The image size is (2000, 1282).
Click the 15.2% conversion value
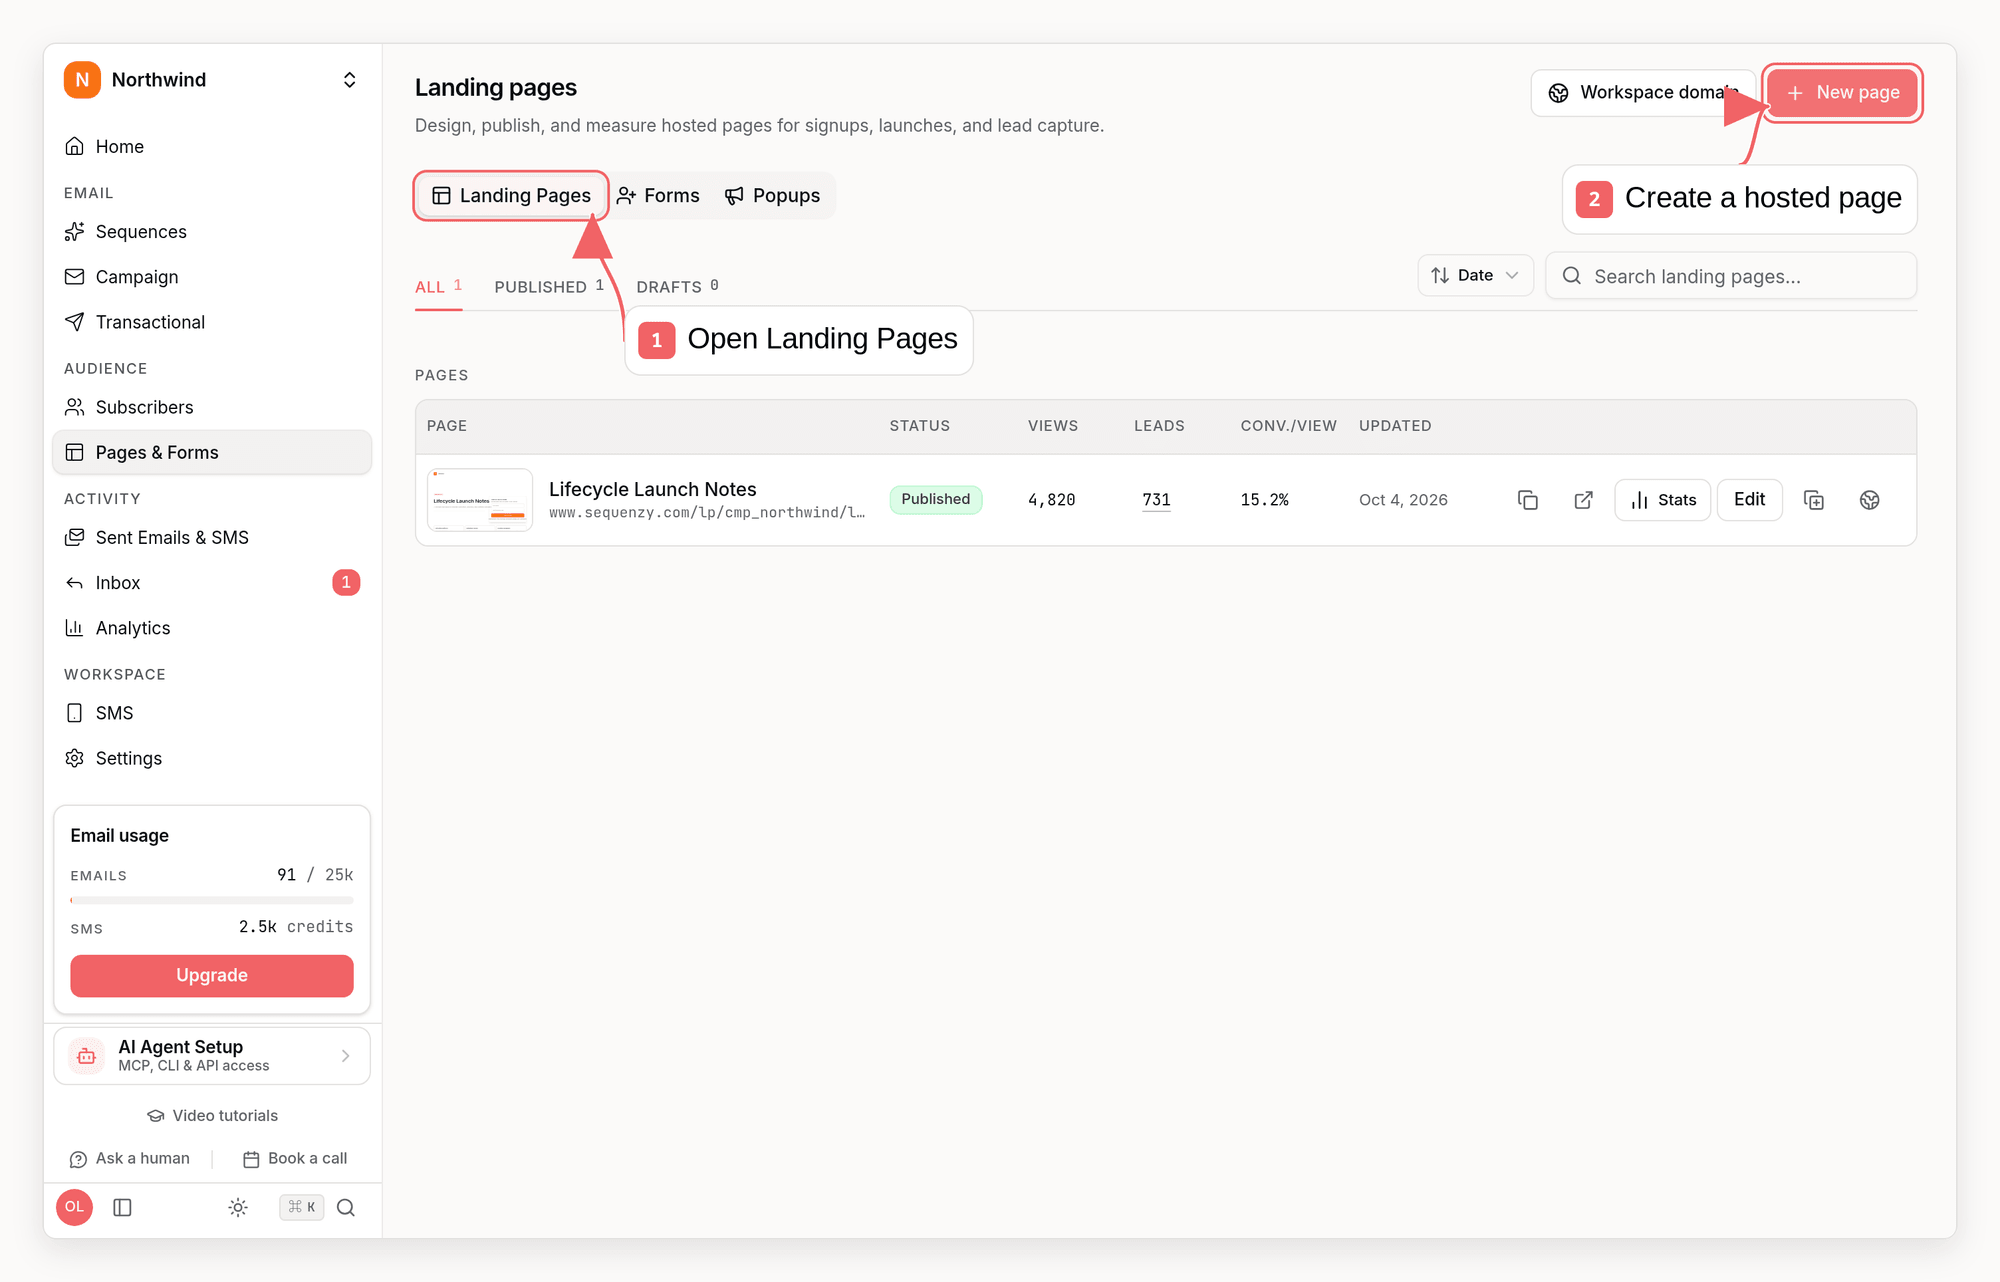1265,500
